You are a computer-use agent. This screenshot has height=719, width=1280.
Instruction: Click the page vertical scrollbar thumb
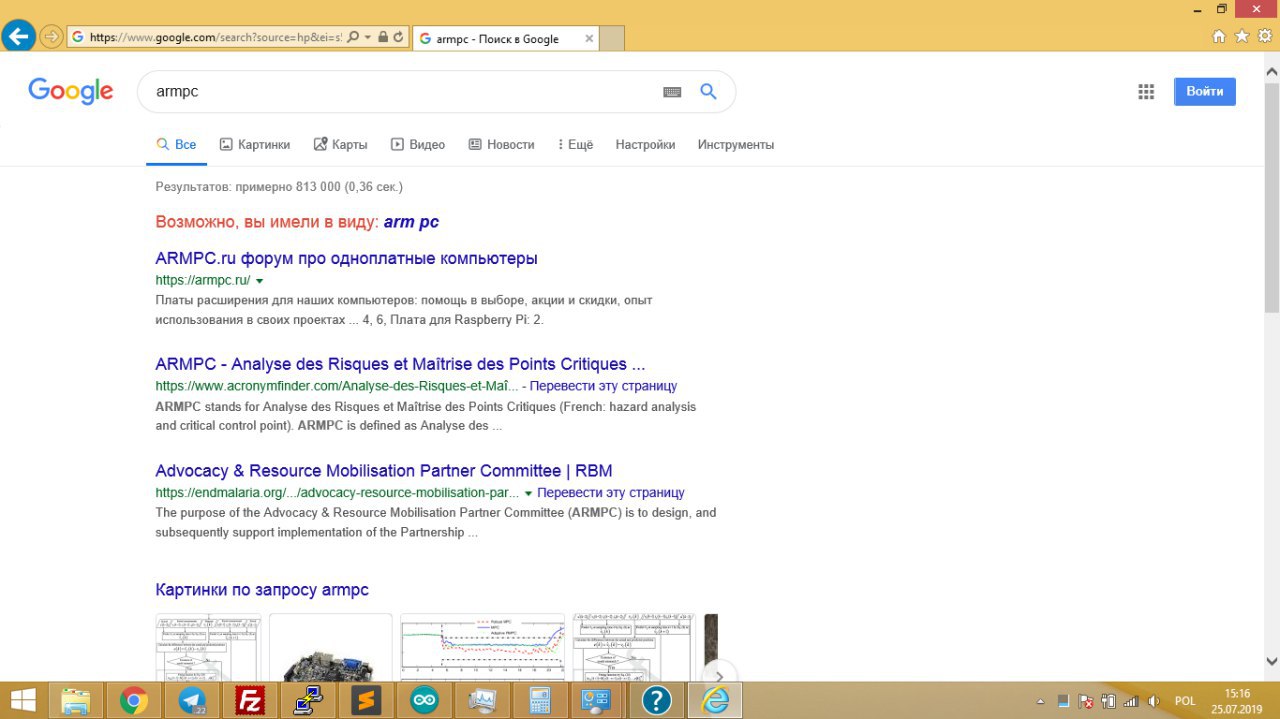1272,197
